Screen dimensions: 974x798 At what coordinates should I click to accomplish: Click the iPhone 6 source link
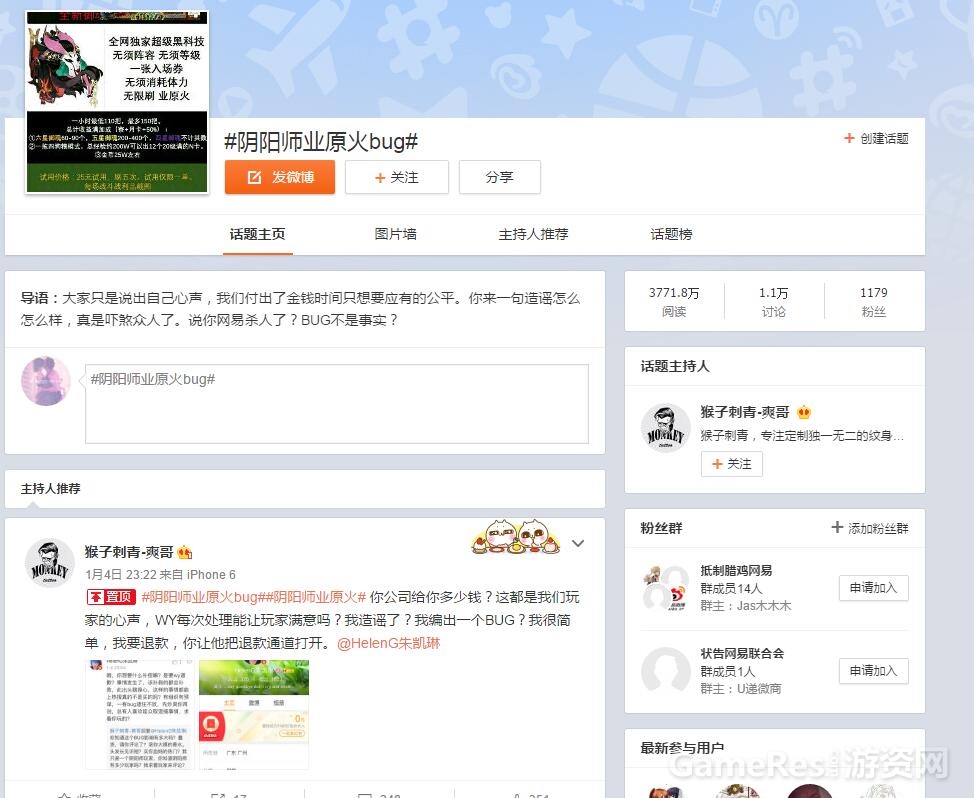211,574
